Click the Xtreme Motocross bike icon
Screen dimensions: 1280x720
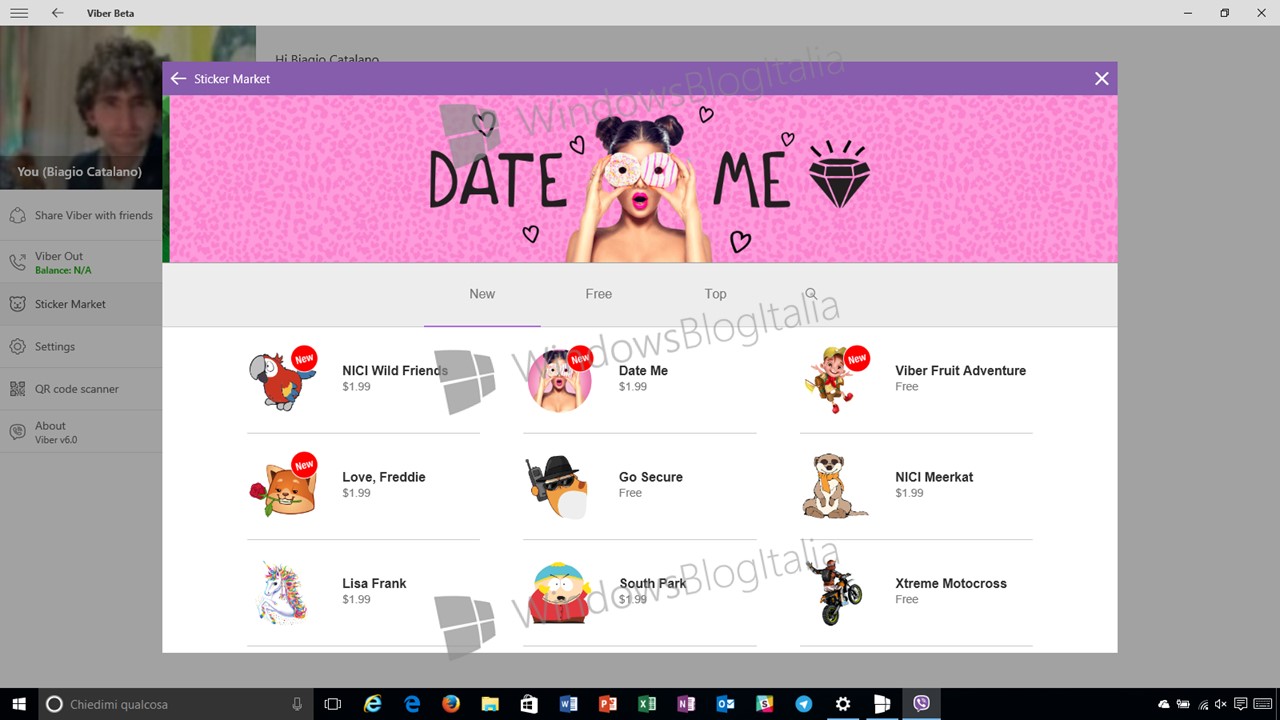pos(835,592)
